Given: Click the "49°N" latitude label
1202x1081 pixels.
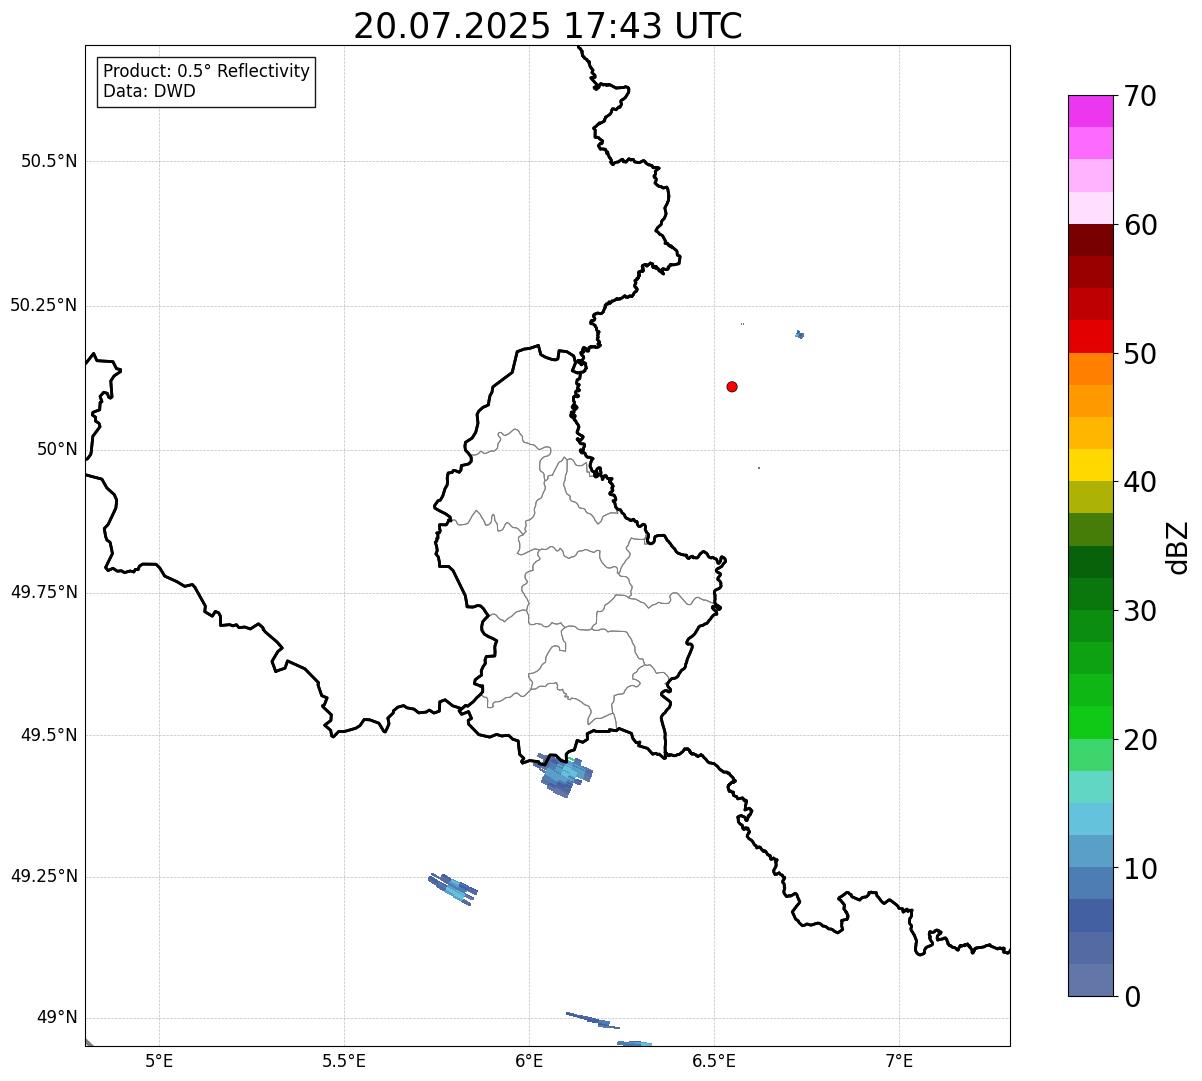Looking at the screenshot, I should click(x=57, y=1017).
